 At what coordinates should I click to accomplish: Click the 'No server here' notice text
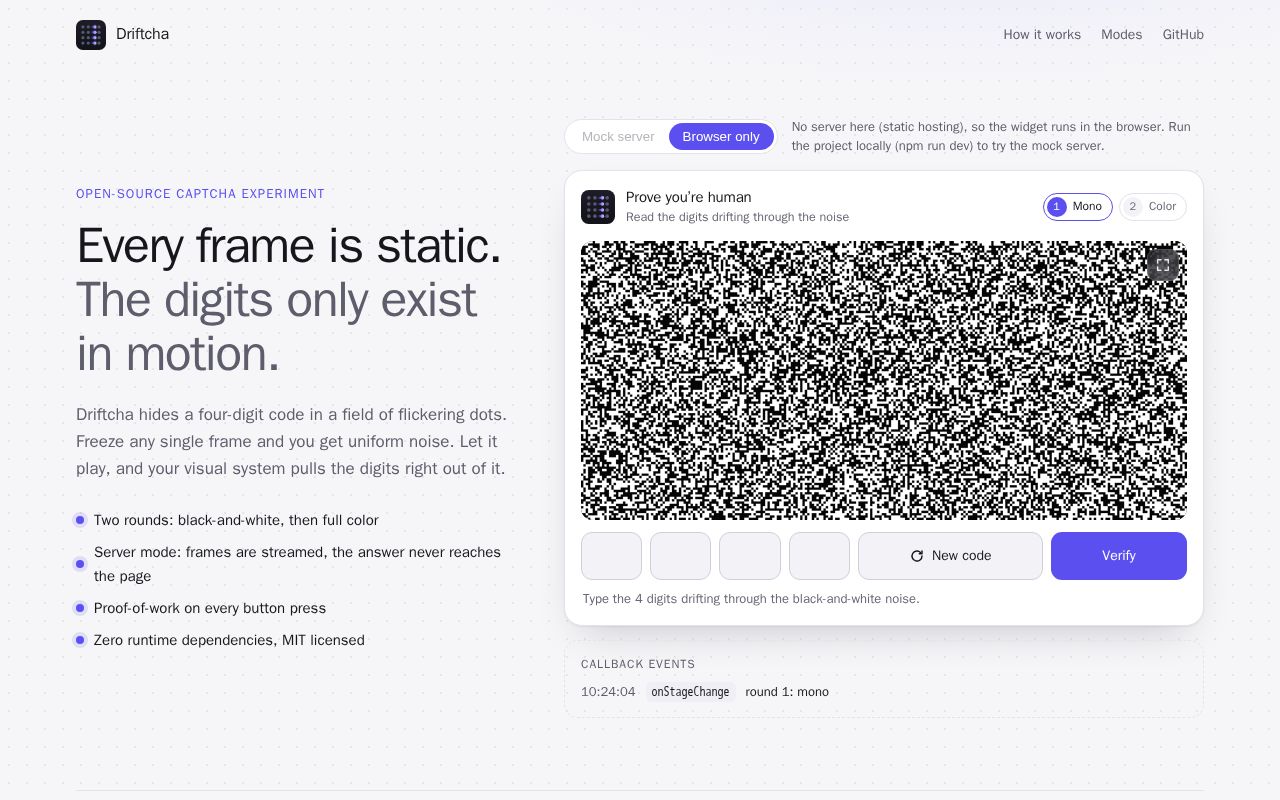pyautogui.click(x=991, y=136)
